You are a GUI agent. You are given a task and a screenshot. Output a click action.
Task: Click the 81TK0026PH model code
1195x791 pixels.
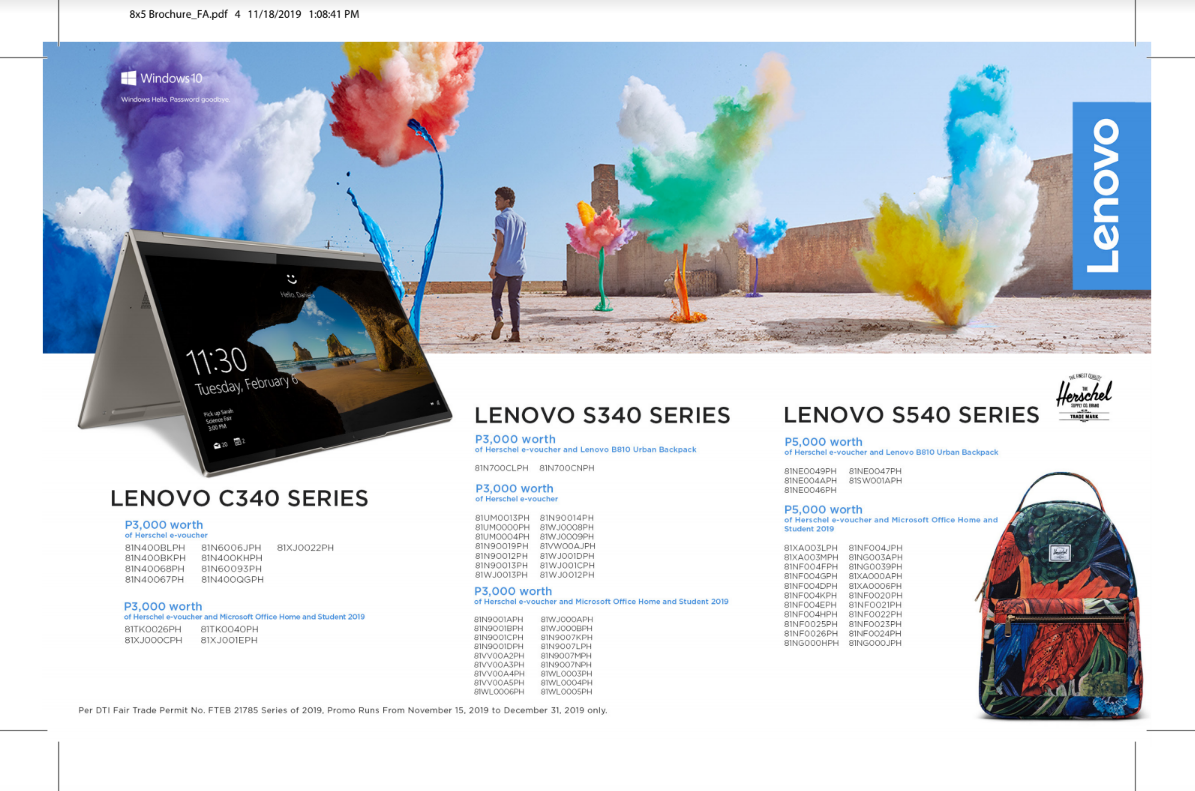tap(153, 629)
